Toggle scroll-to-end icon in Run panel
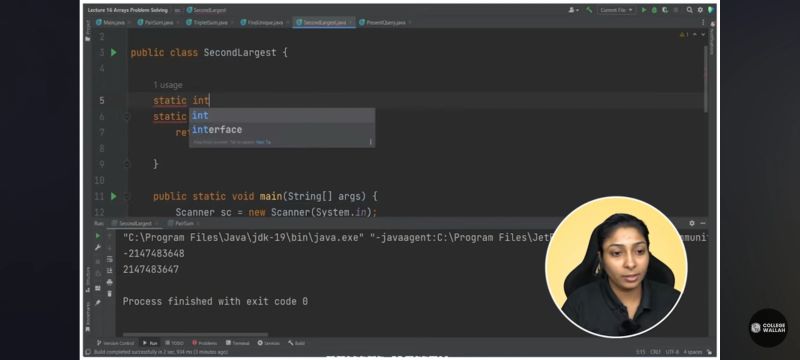Viewport: 800px width, 360px height. pyautogui.click(x=110, y=270)
